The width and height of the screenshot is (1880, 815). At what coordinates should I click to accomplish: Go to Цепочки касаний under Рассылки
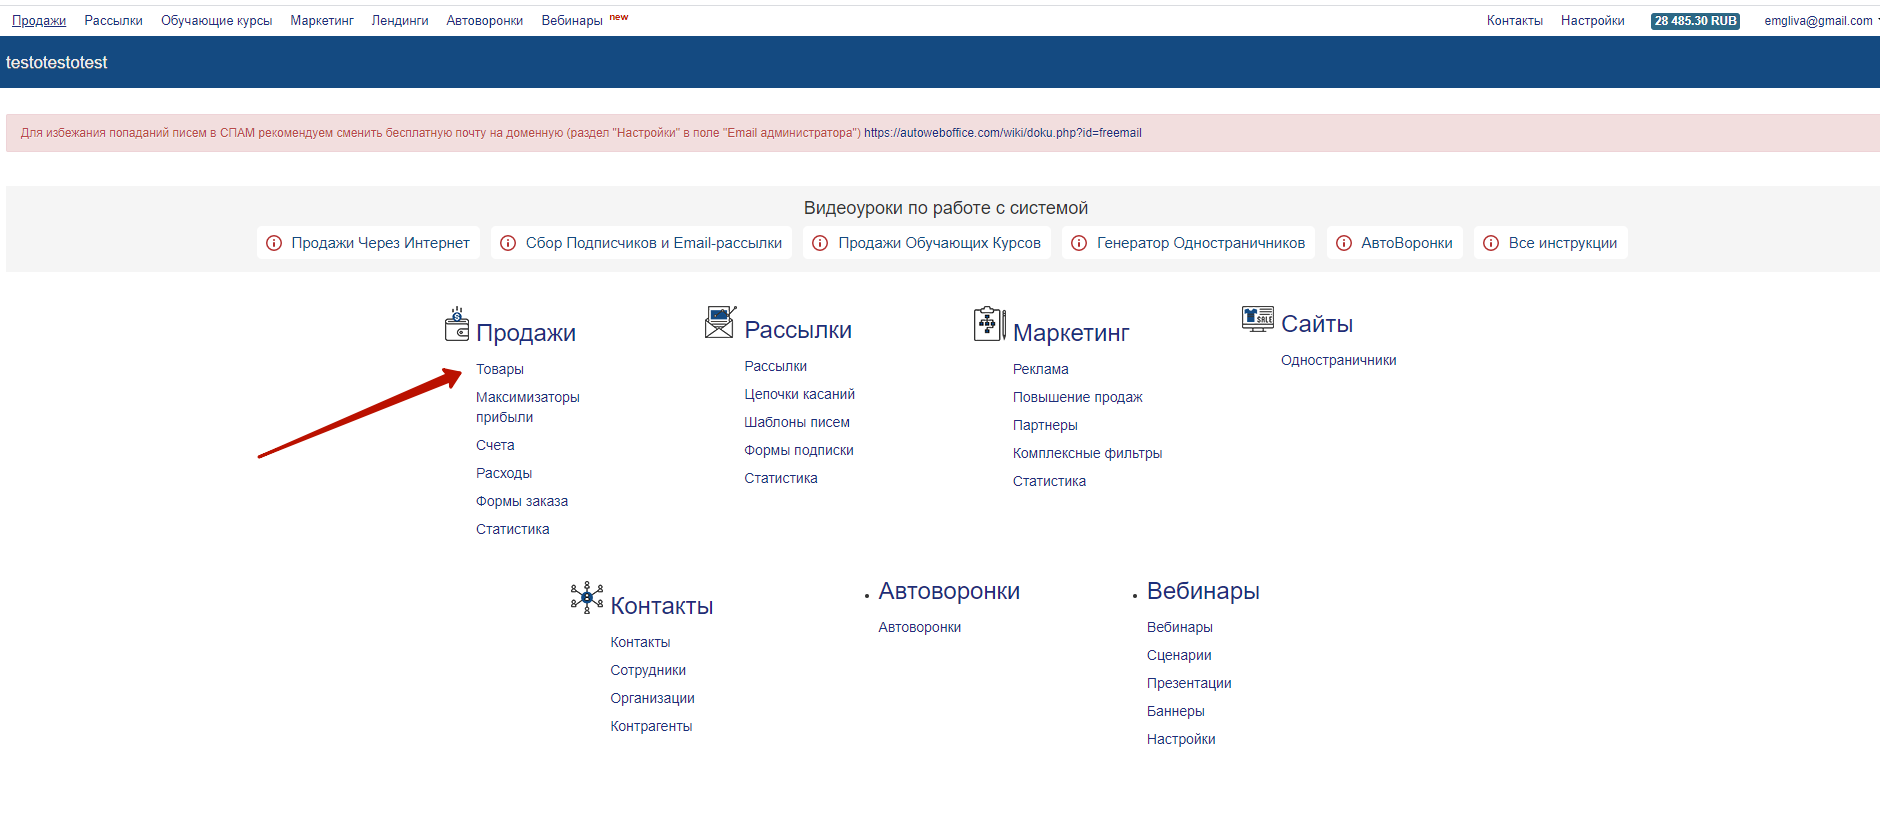coord(799,394)
